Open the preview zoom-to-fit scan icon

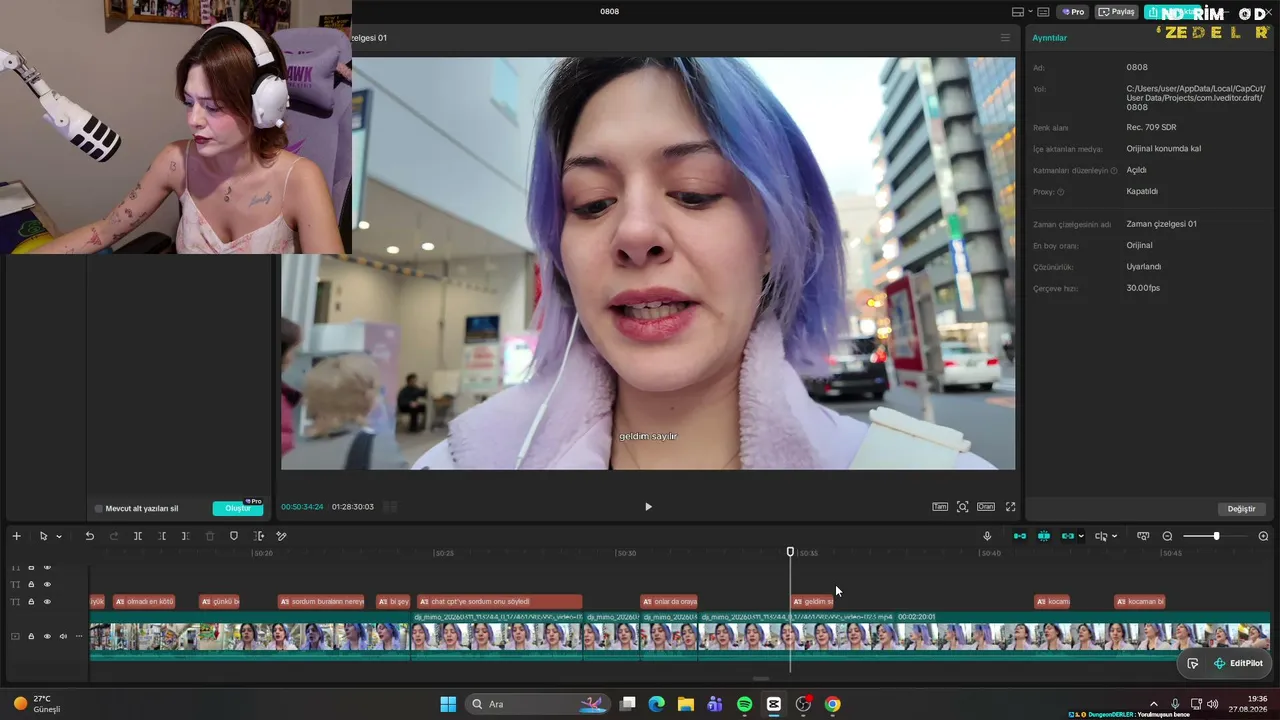[x=963, y=507]
